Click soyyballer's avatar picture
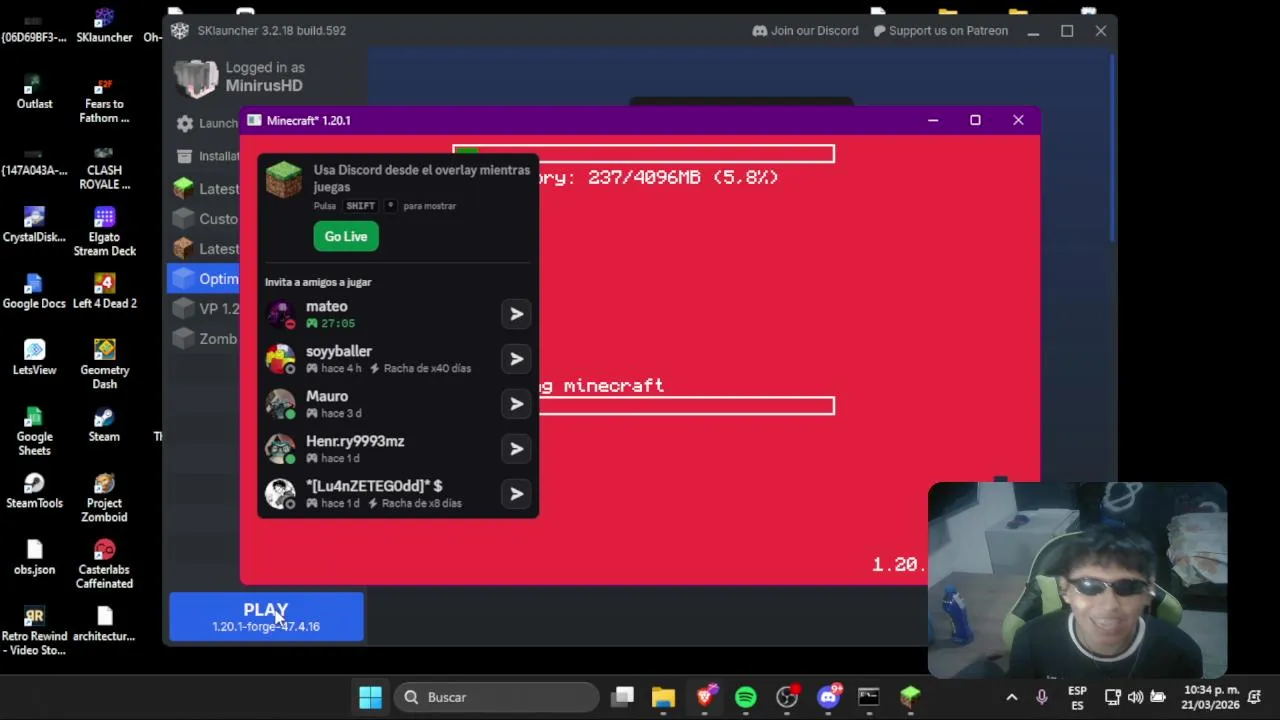Image resolution: width=1280 pixels, height=720 pixels. tap(280, 359)
